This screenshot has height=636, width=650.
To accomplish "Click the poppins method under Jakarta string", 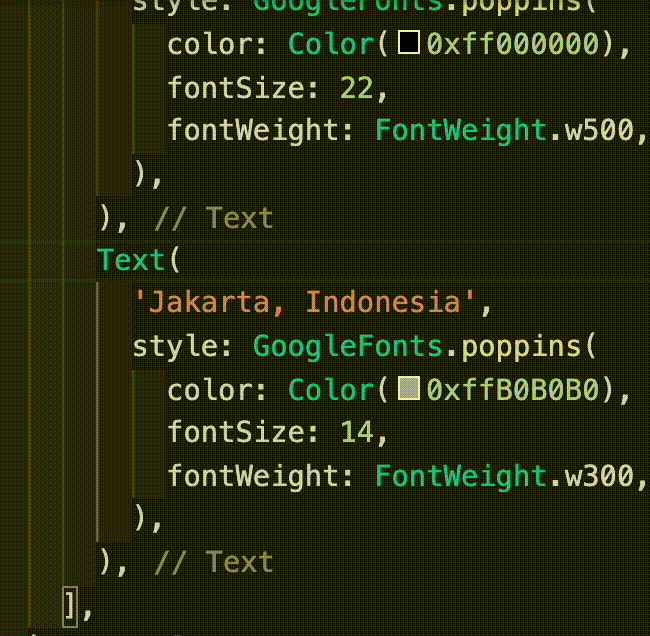I will [521, 348].
